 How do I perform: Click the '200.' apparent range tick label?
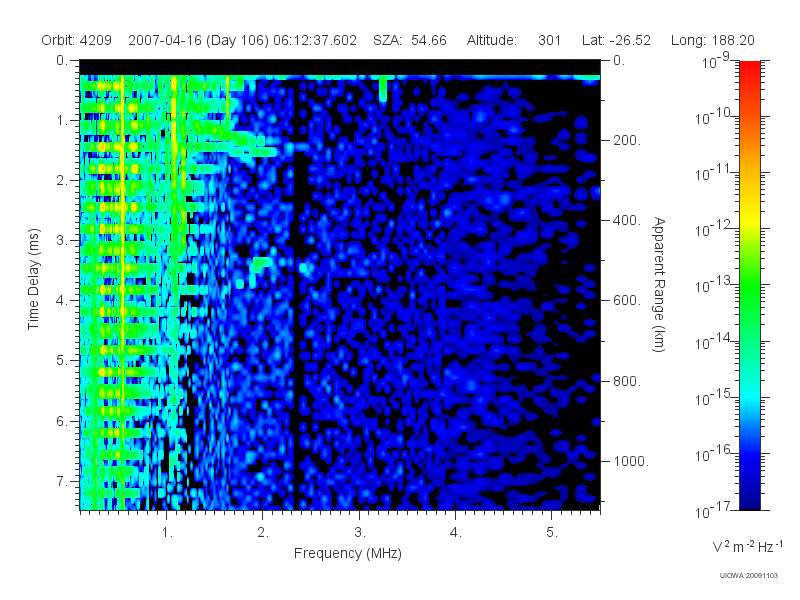[x=627, y=140]
